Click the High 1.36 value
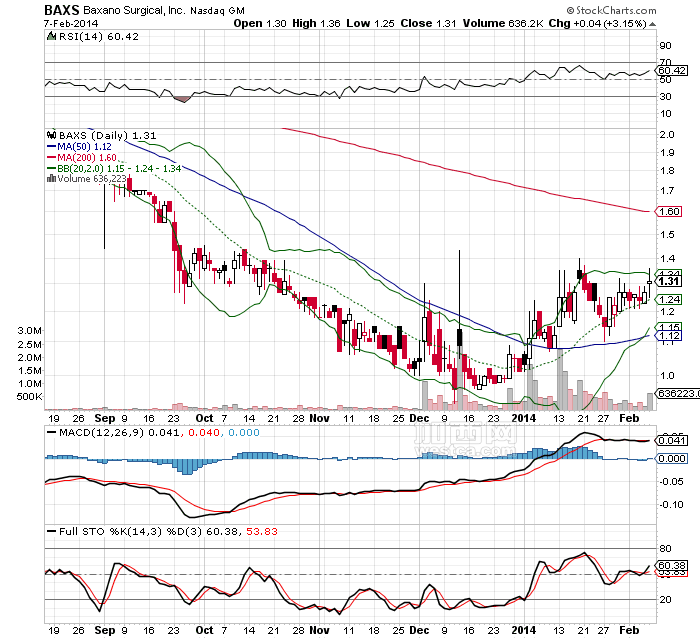The height and width of the screenshot is (639, 700). tap(317, 23)
